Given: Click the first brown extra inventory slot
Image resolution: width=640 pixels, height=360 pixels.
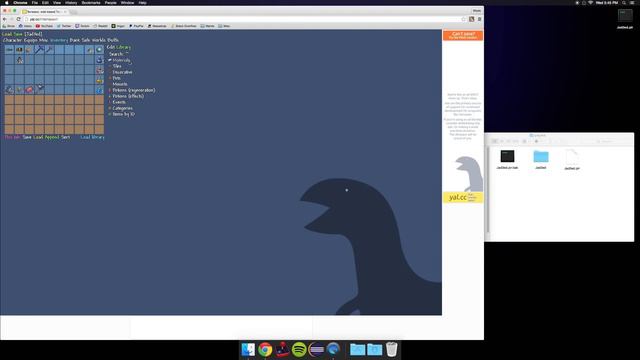Looking at the screenshot, I should tap(9, 100).
